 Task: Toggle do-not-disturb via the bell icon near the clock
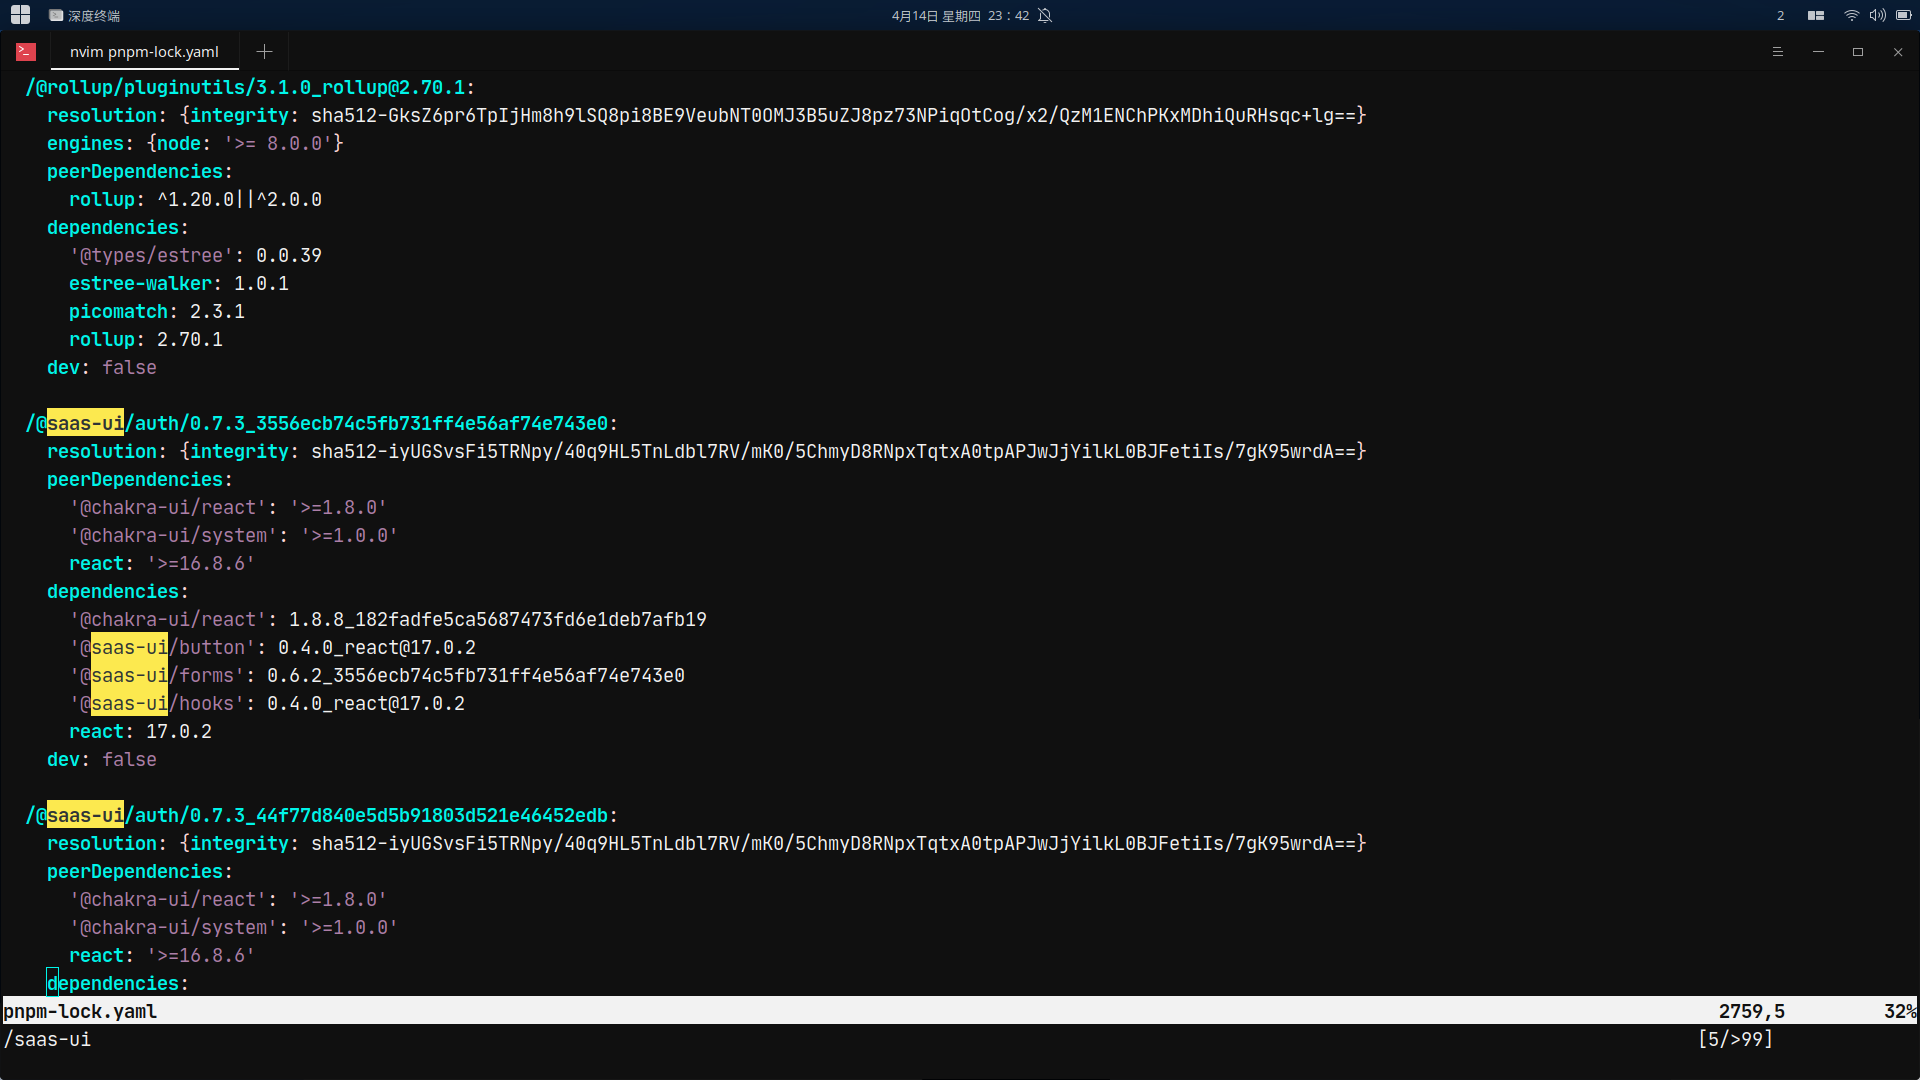point(1045,15)
